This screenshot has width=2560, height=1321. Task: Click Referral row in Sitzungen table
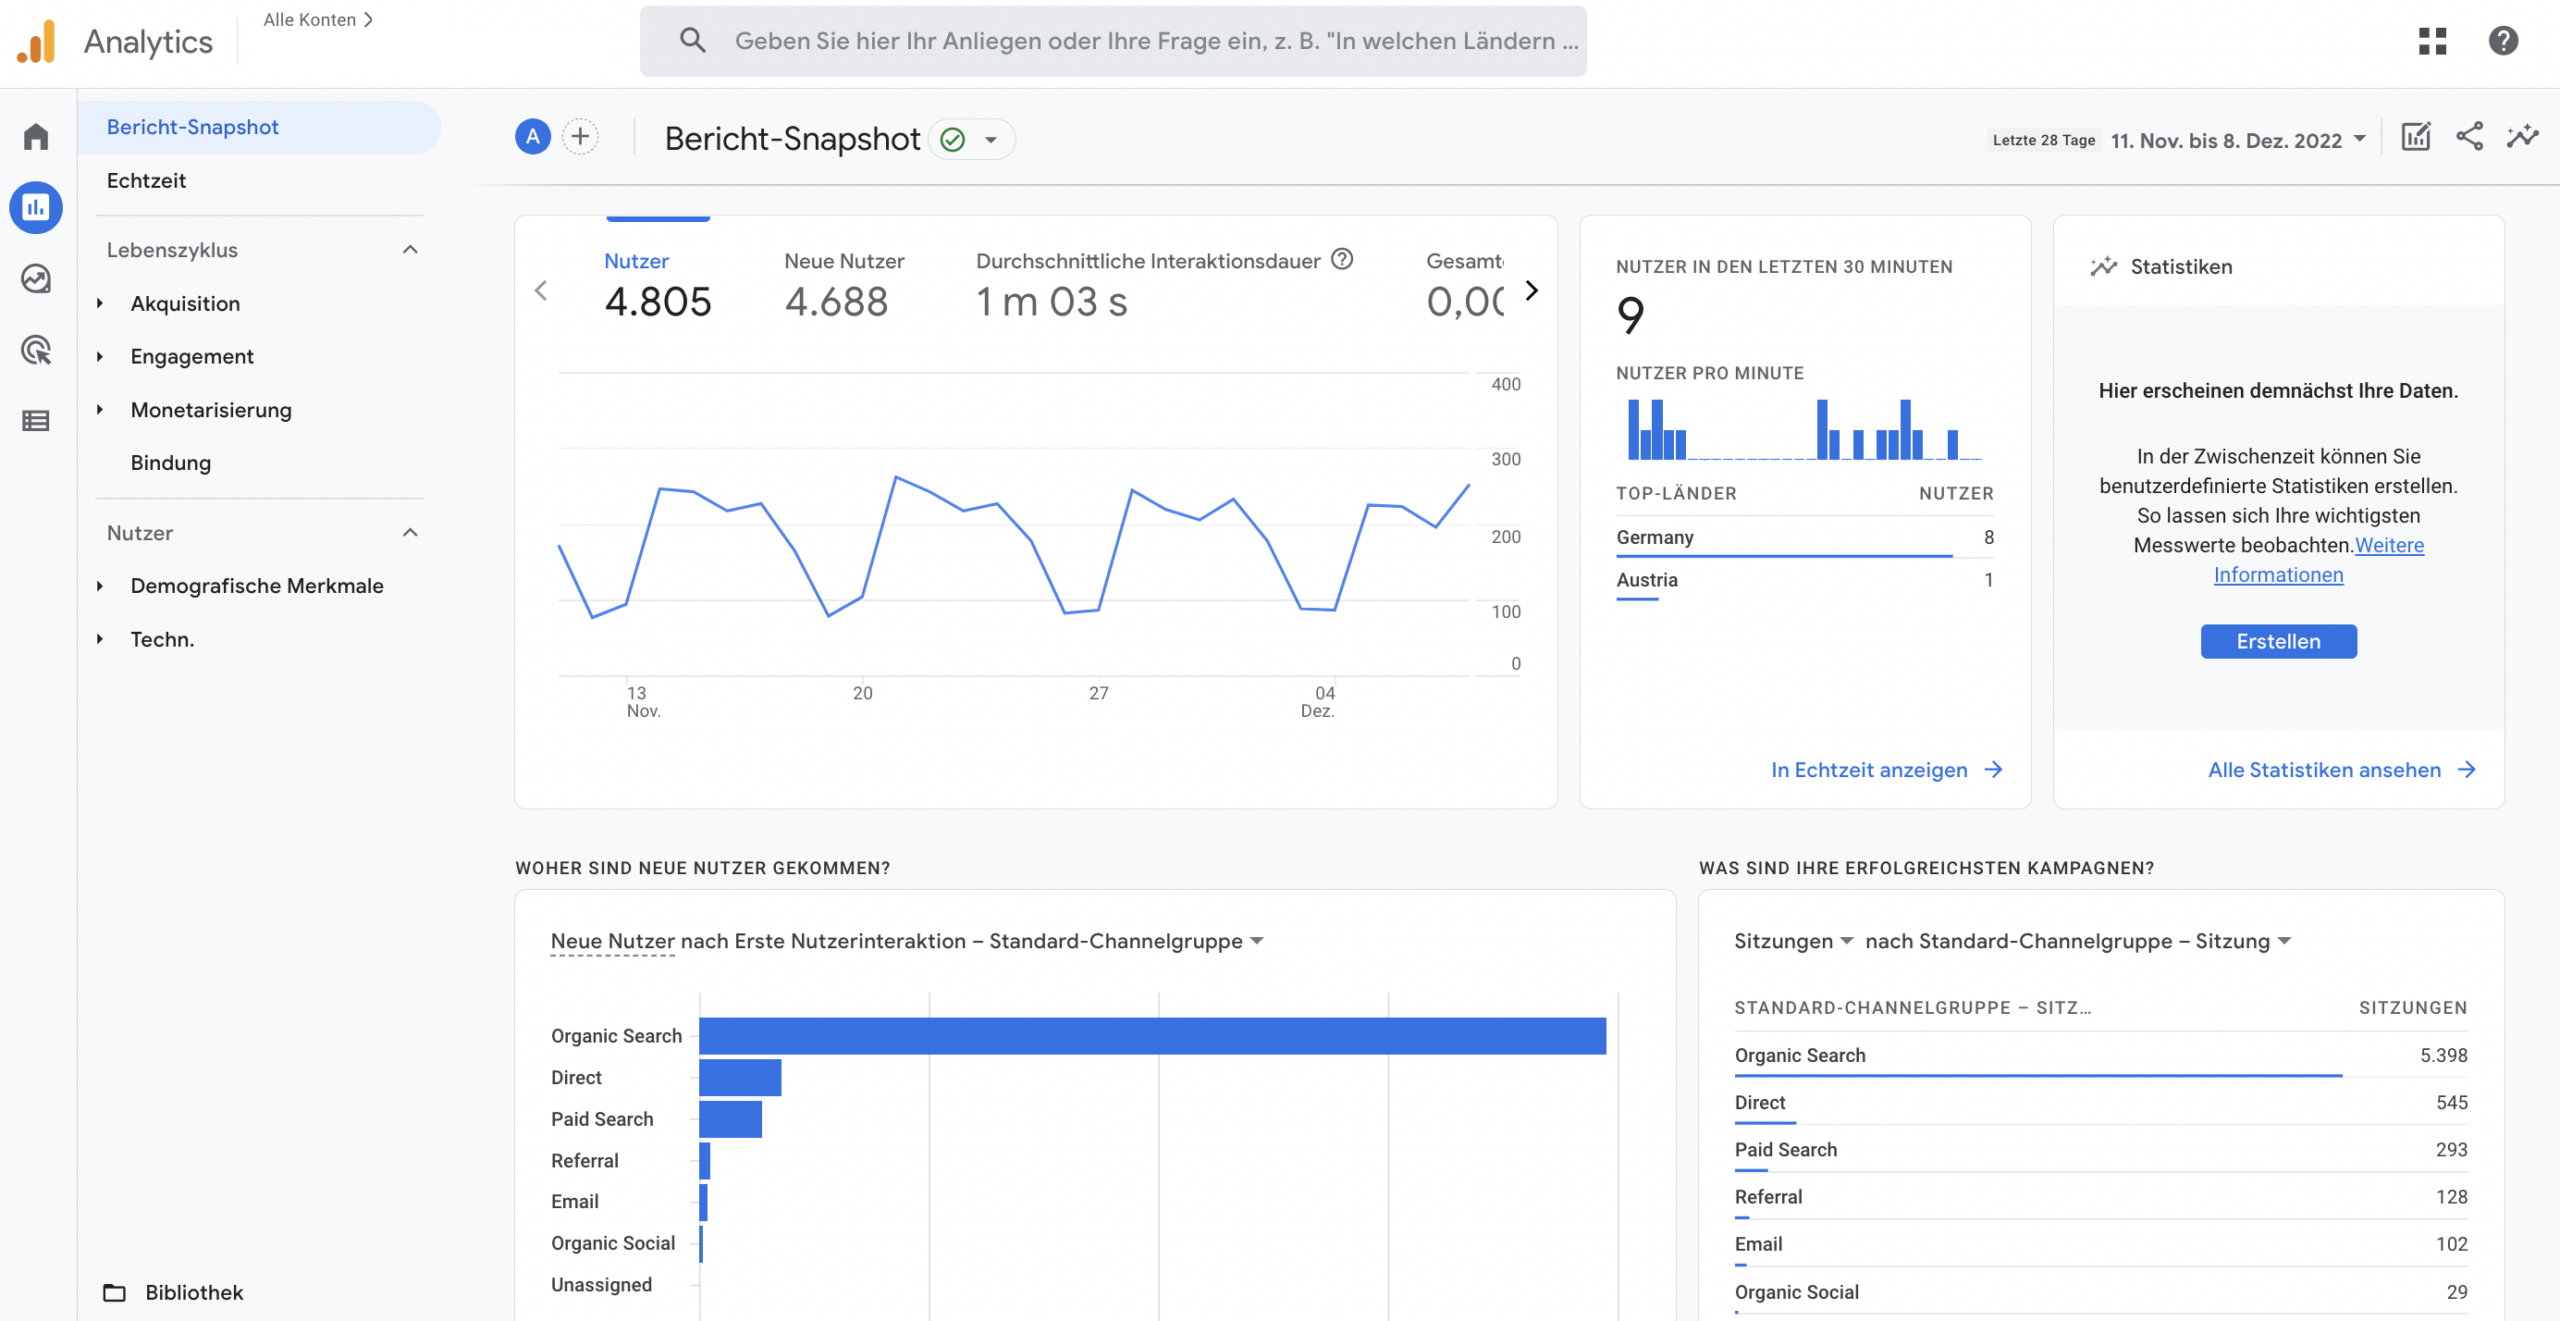pyautogui.click(x=2101, y=1197)
